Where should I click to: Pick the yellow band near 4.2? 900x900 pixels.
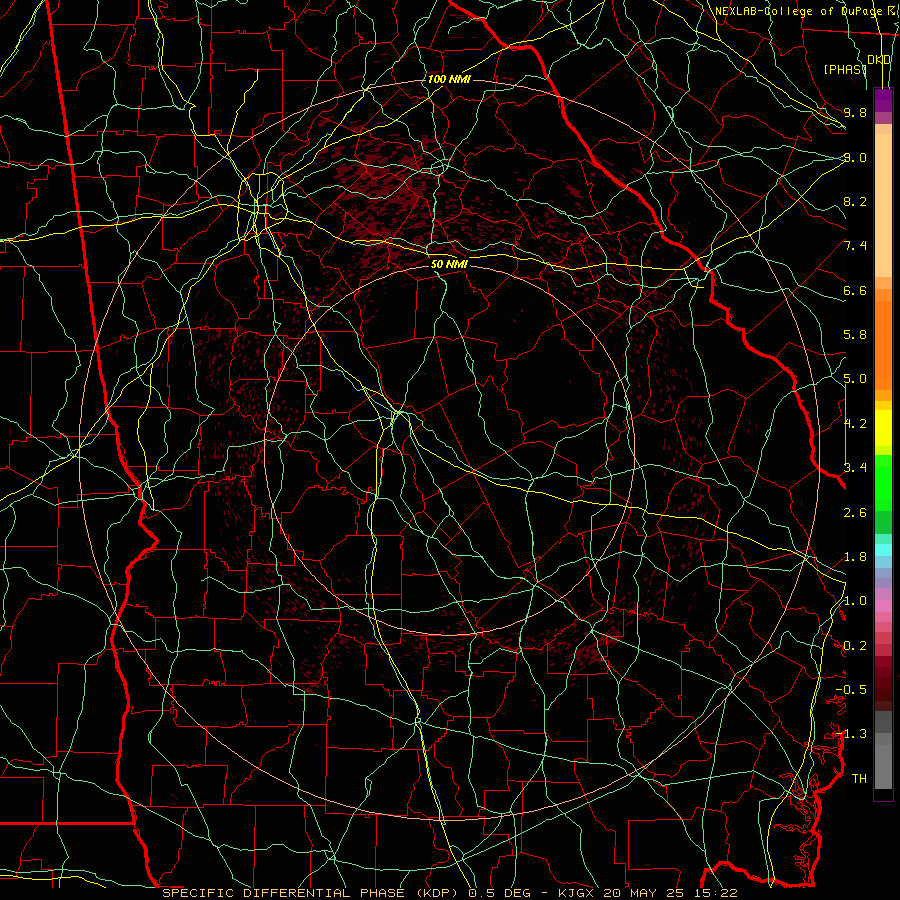click(x=883, y=428)
